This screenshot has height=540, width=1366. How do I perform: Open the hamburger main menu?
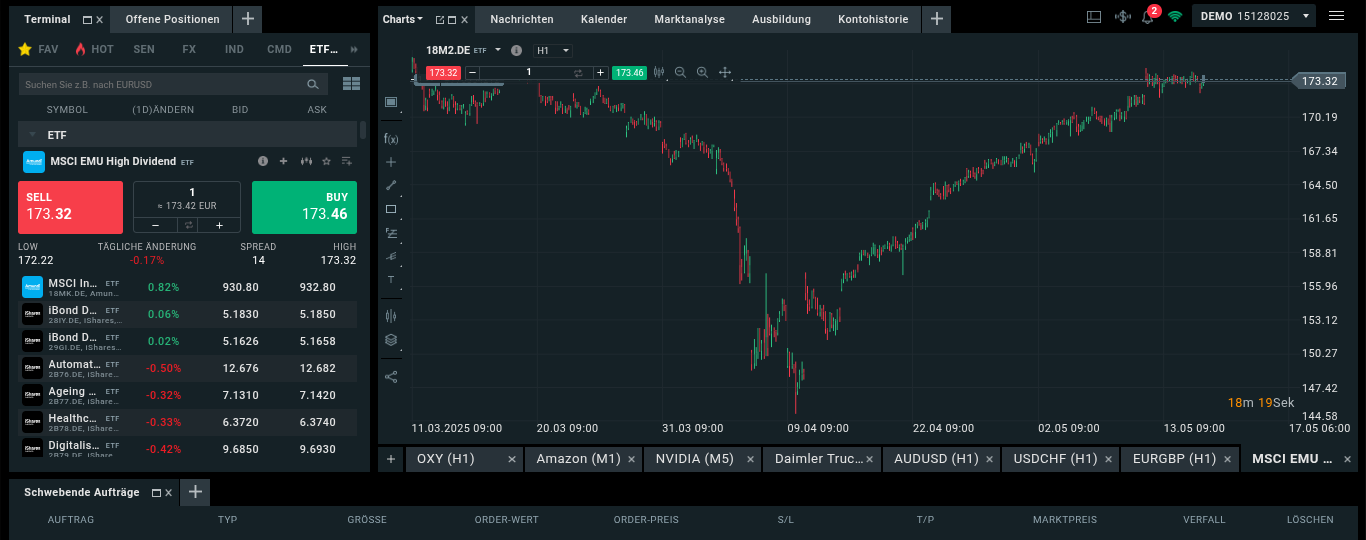1336,17
